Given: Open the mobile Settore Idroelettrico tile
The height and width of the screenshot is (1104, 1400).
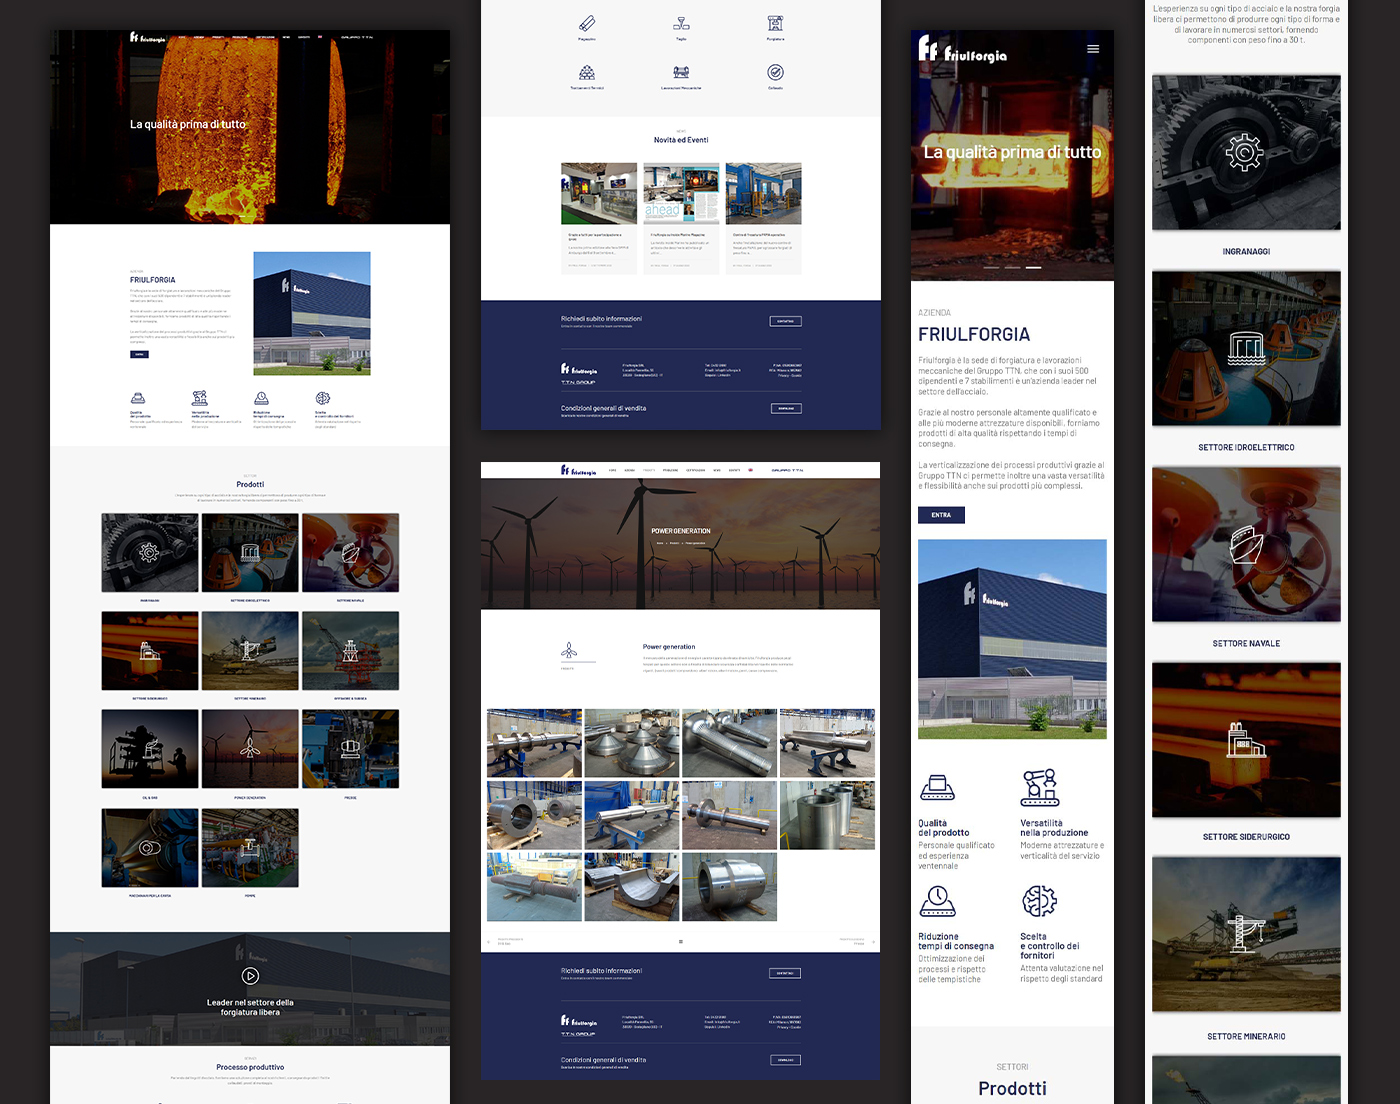Looking at the screenshot, I should tap(1246, 348).
